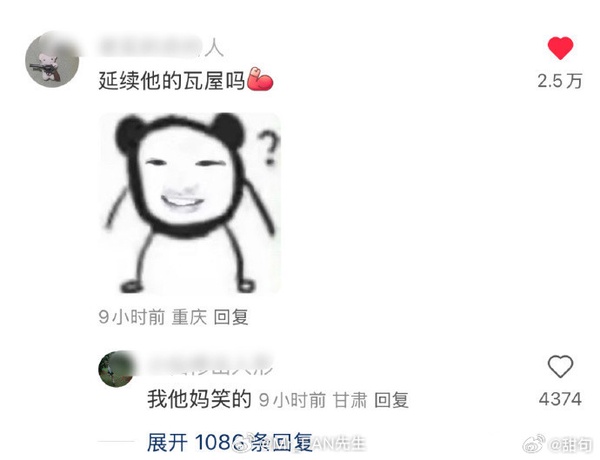Viewport: 600px width, 460px height.
Task: Open the panda-head meme image
Action: click(x=190, y=203)
